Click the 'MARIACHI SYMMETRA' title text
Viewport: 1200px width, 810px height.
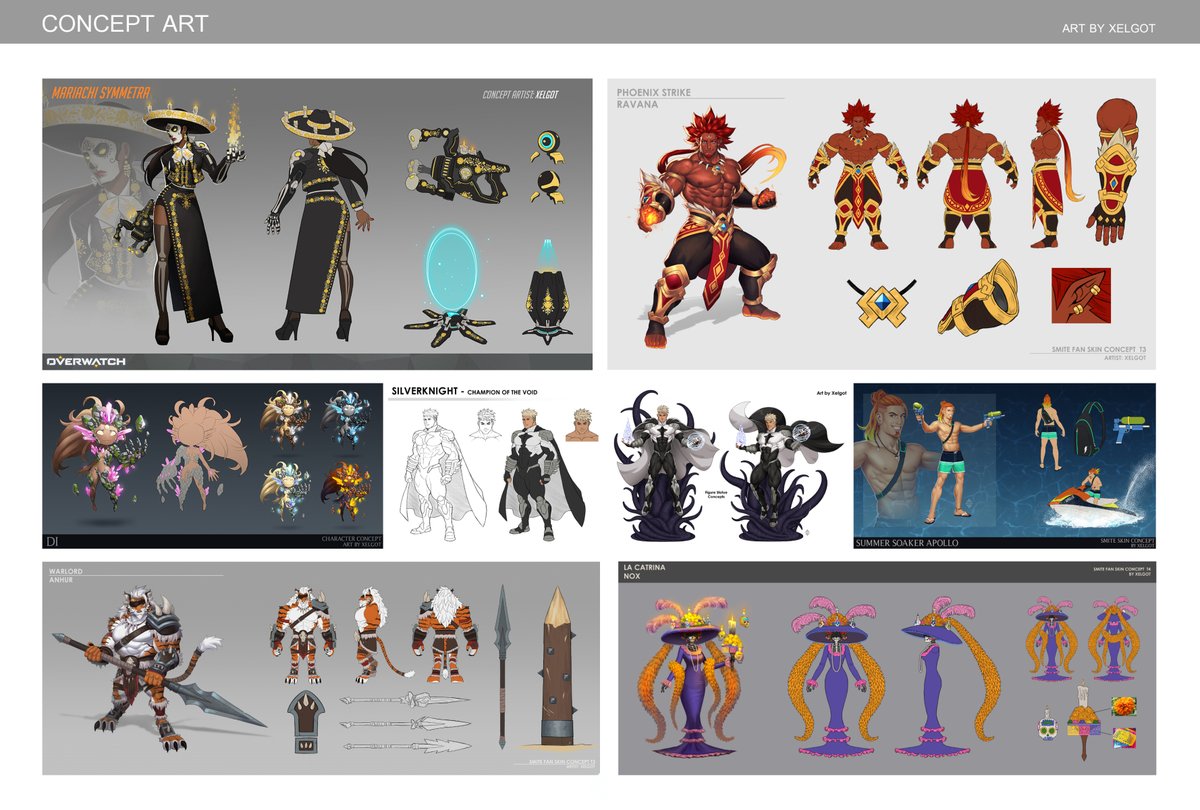click(100, 93)
